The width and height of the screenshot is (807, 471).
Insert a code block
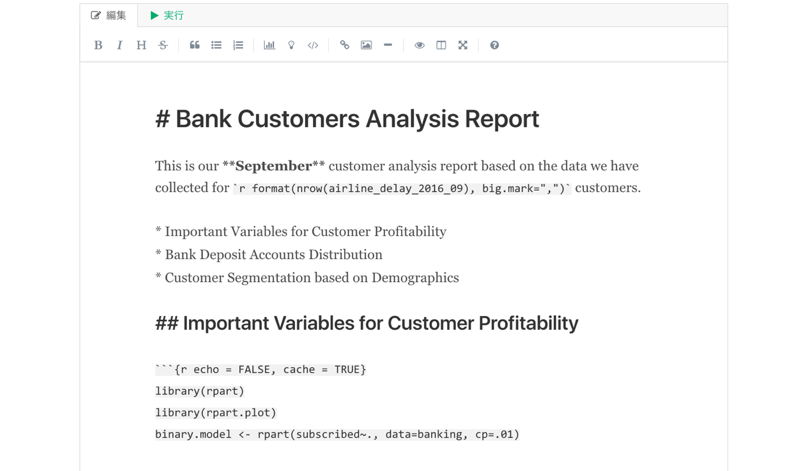(313, 45)
